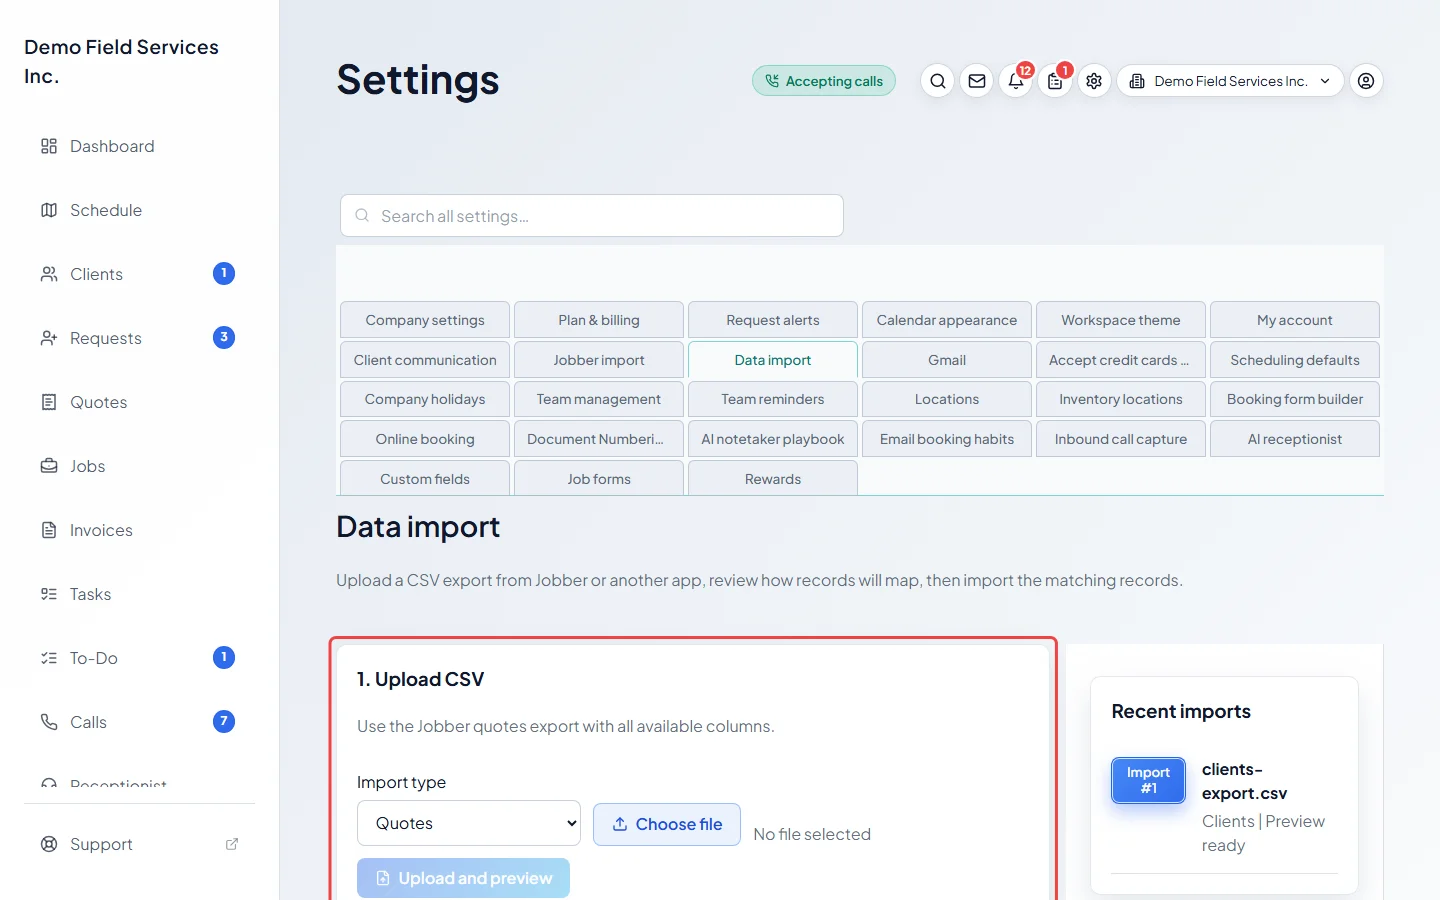The width and height of the screenshot is (1440, 900).
Task: Open Inbound call capture tab
Action: coord(1121,439)
